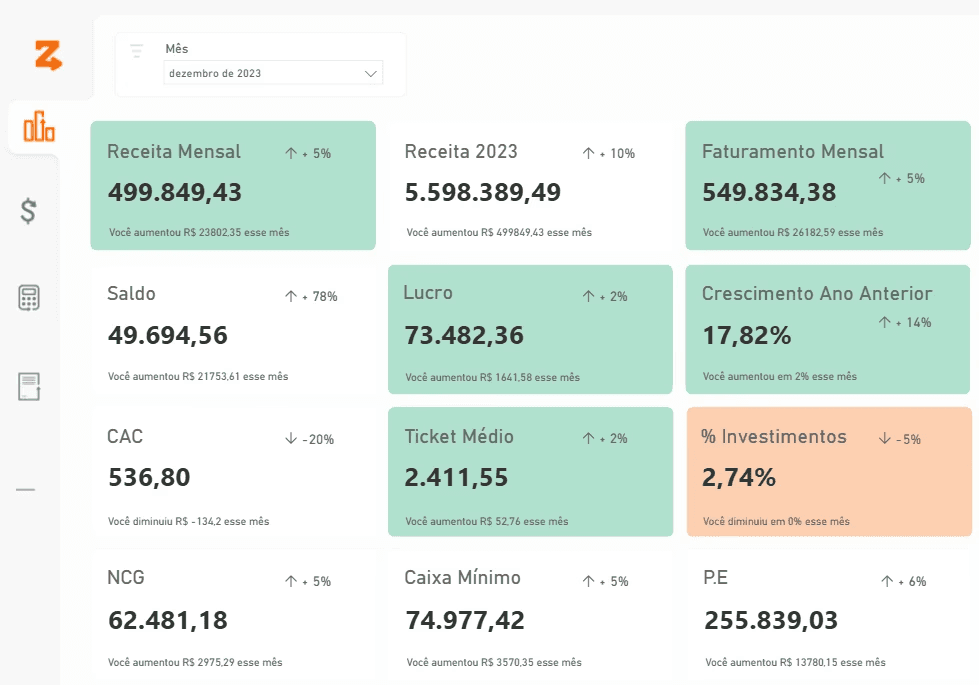Click the +78% change on Saldo

[x=320, y=297]
